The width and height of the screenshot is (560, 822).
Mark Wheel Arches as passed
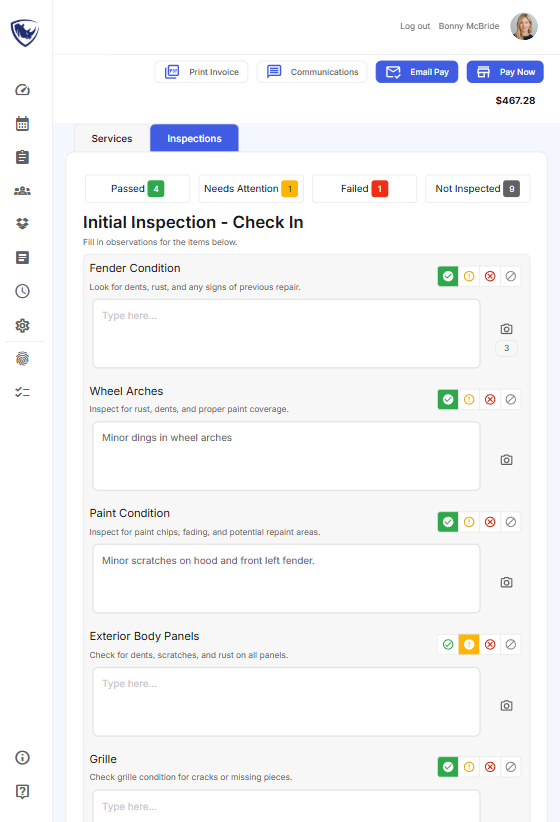pyautogui.click(x=448, y=399)
